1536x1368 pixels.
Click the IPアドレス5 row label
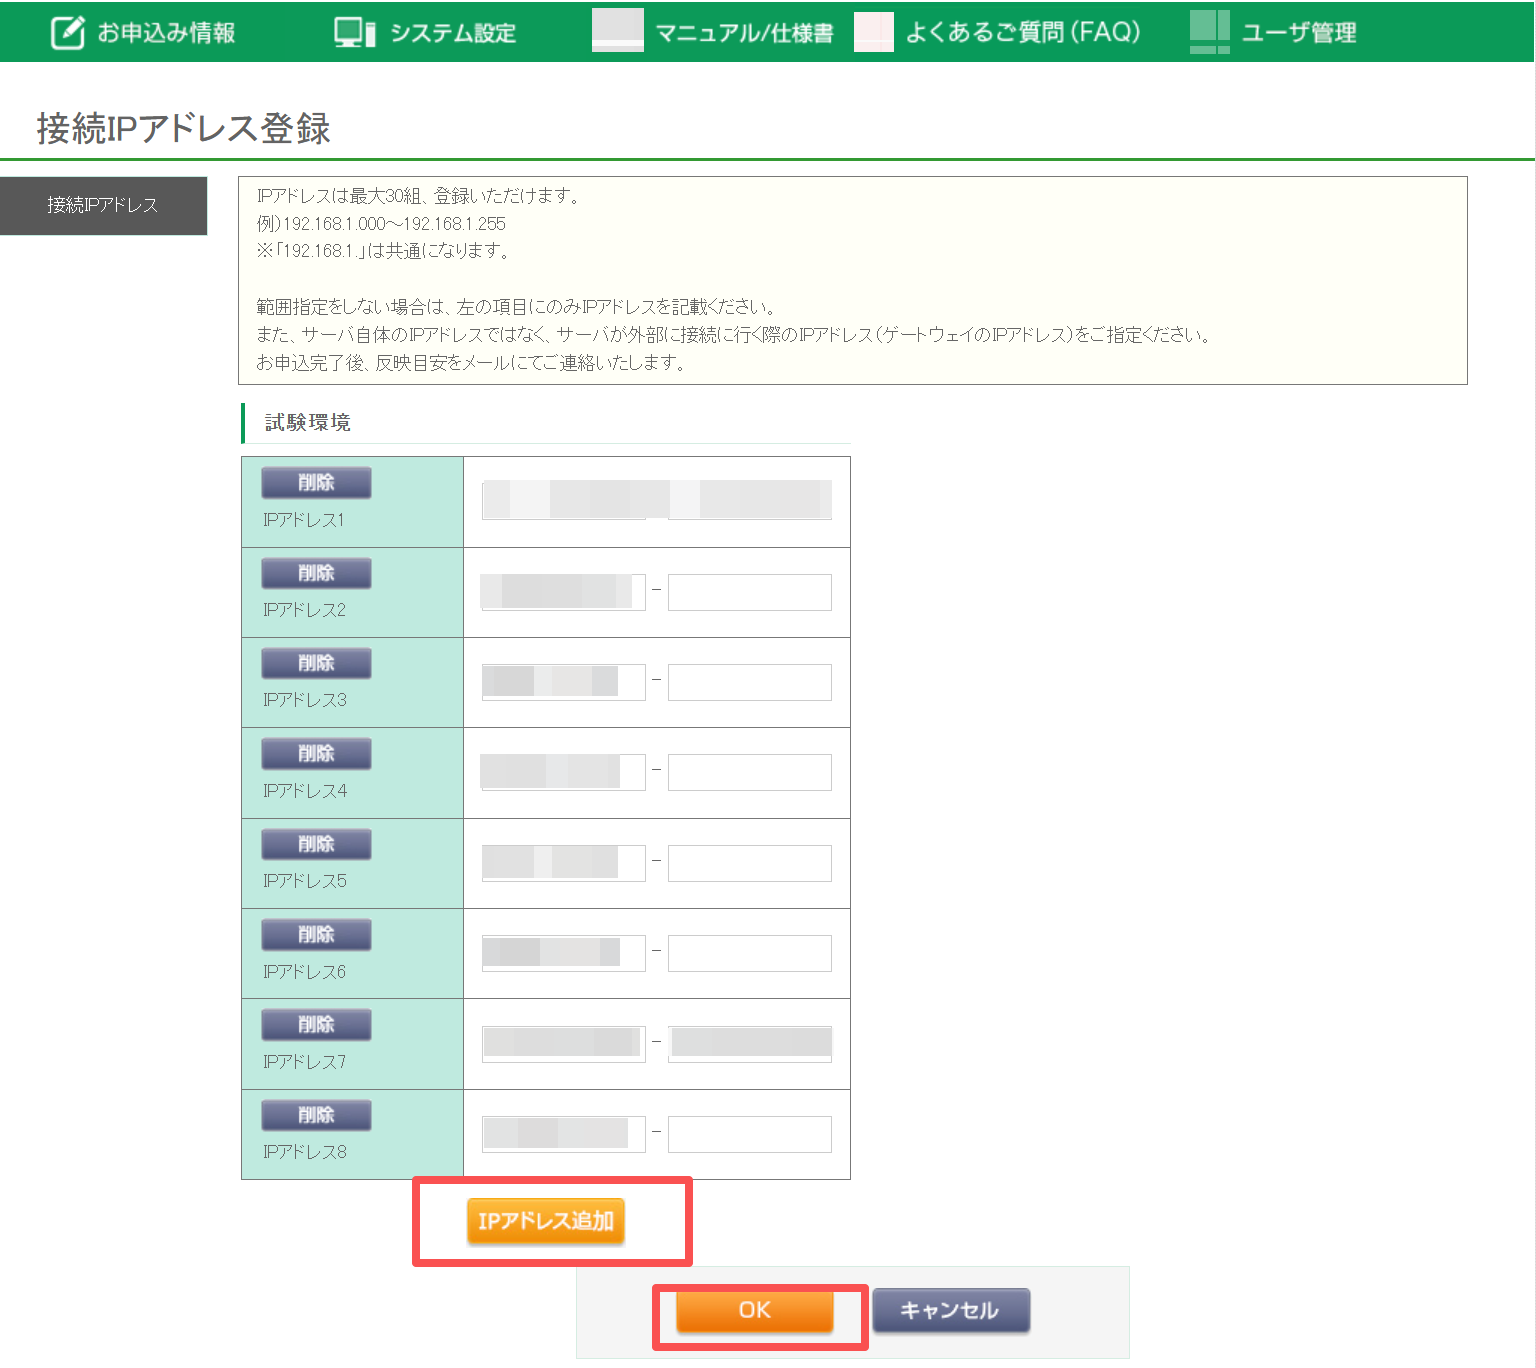point(305,881)
